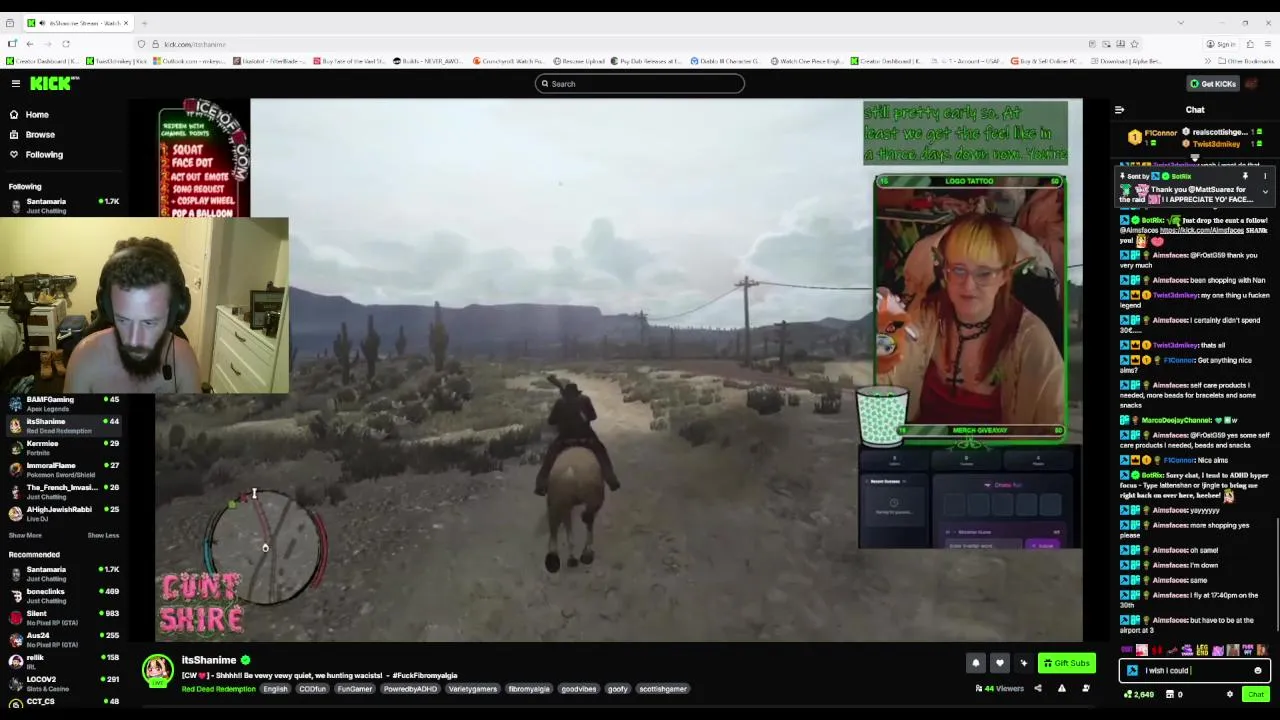Follow channel with heart button

point(999,663)
